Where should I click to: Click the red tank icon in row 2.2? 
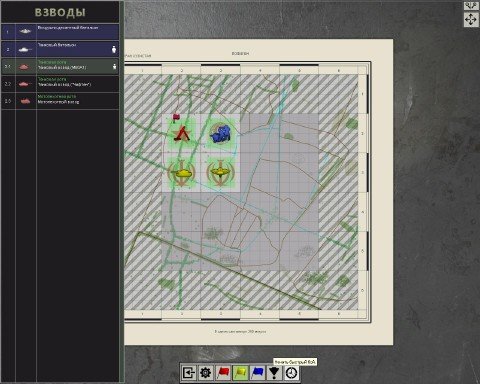tap(25, 84)
